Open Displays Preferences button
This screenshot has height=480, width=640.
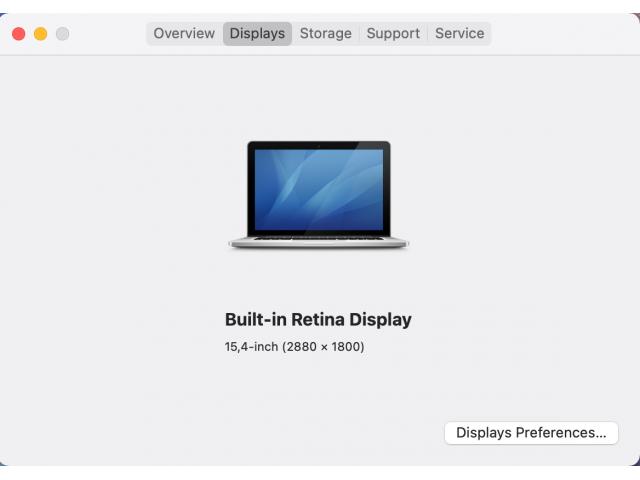(x=531, y=433)
